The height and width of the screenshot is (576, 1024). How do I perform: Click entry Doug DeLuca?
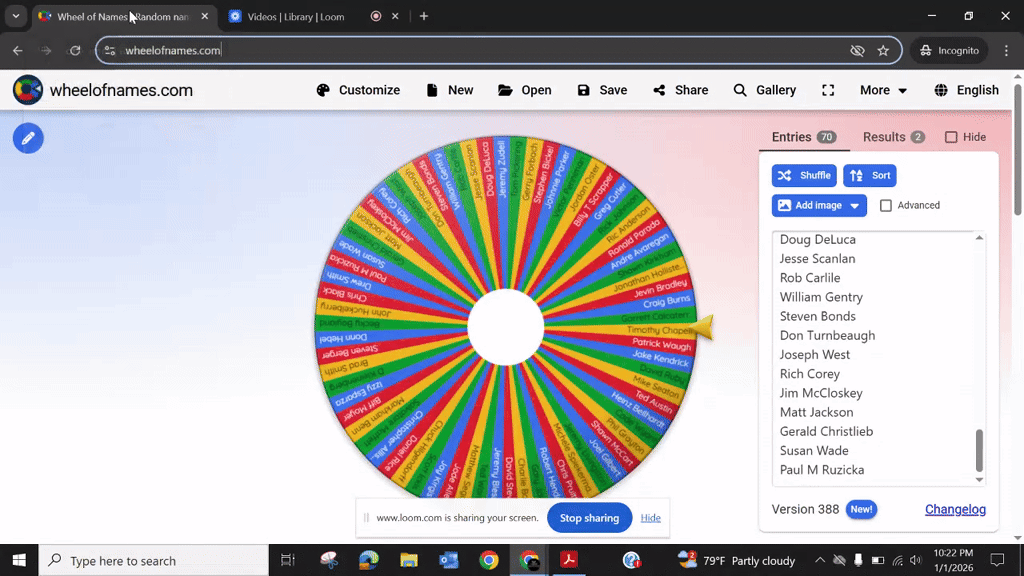pos(818,240)
